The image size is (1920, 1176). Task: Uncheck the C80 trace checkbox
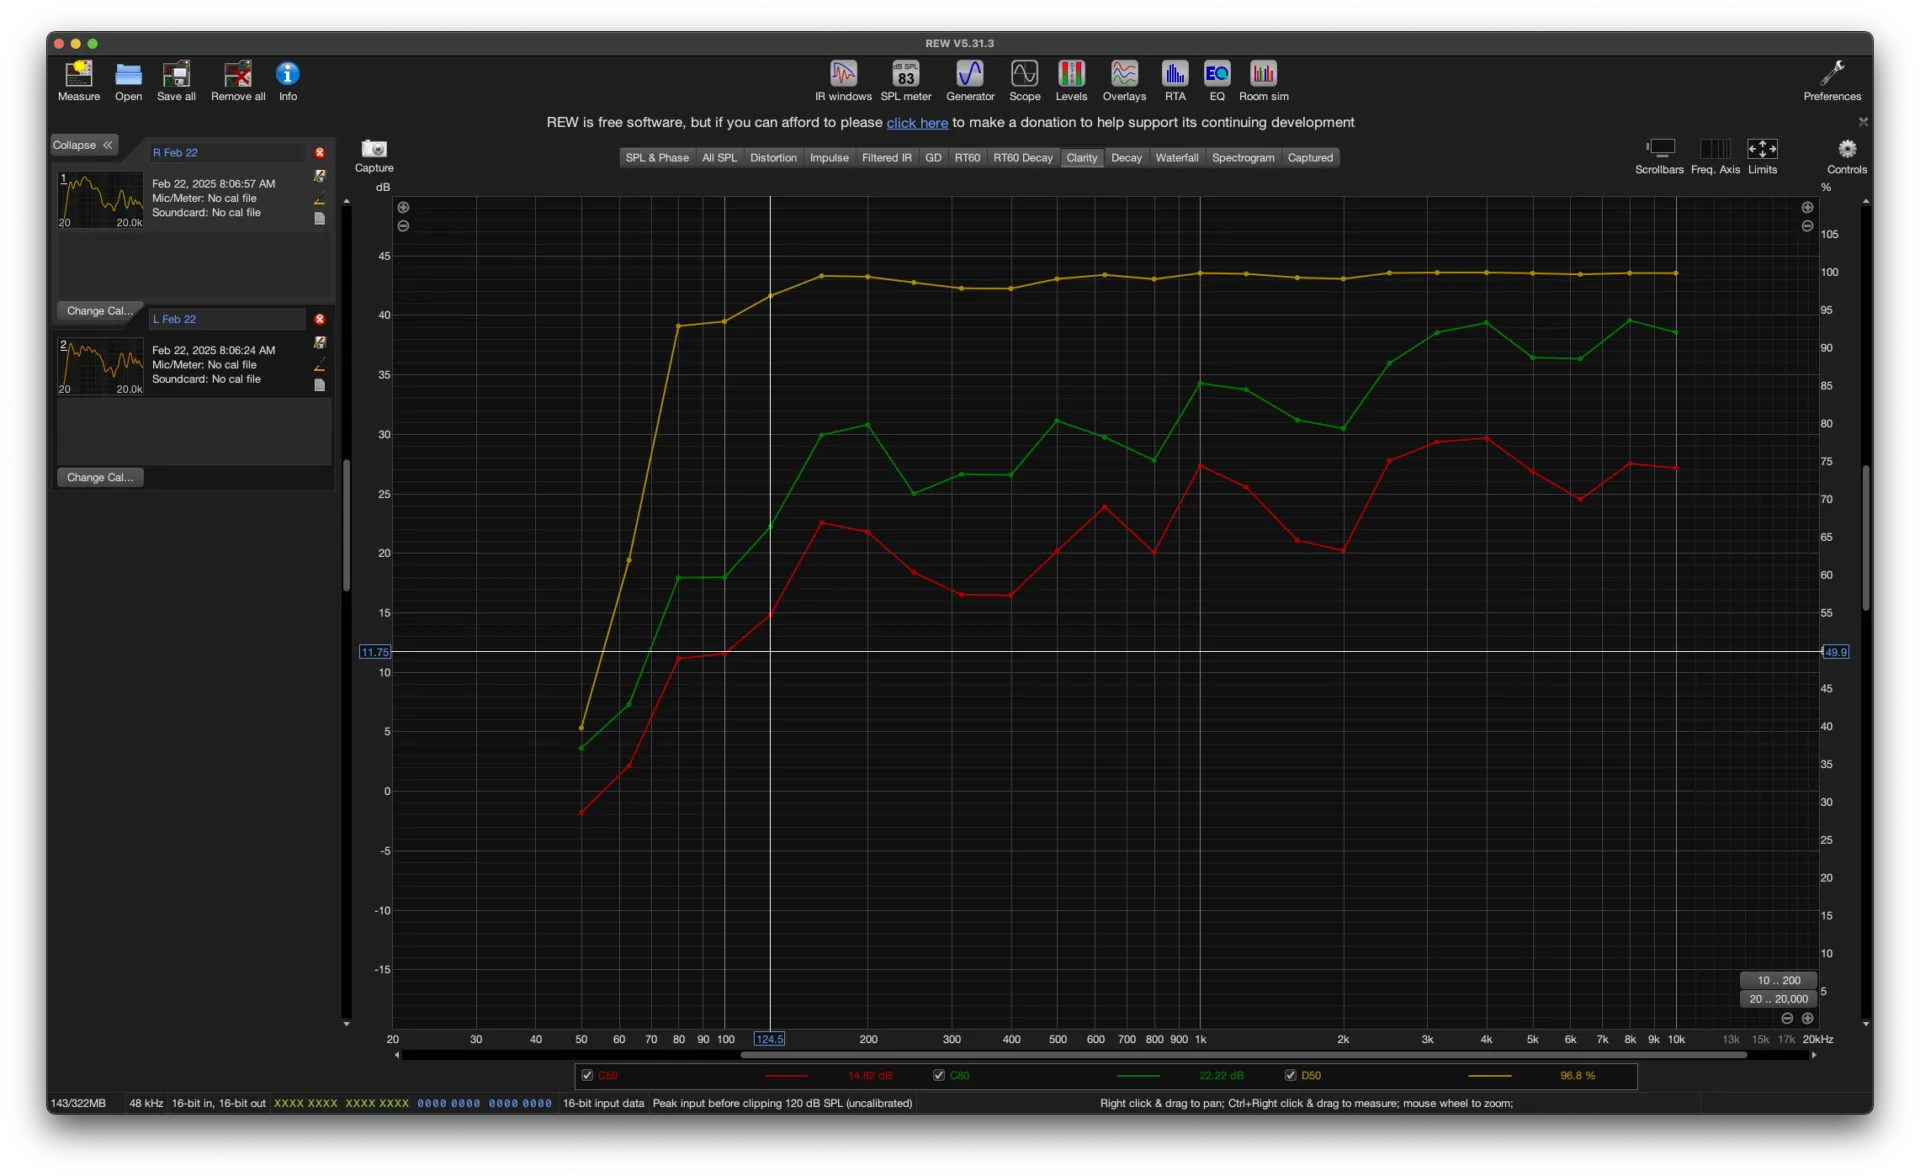click(939, 1076)
